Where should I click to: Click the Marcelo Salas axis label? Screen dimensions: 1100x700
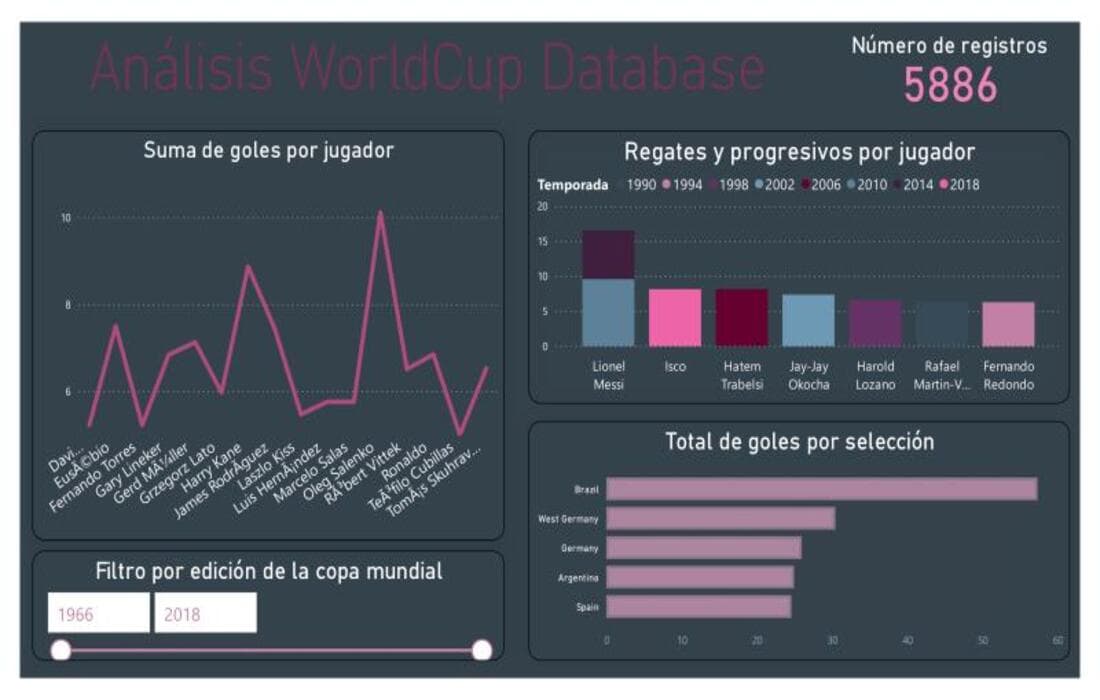click(x=310, y=473)
